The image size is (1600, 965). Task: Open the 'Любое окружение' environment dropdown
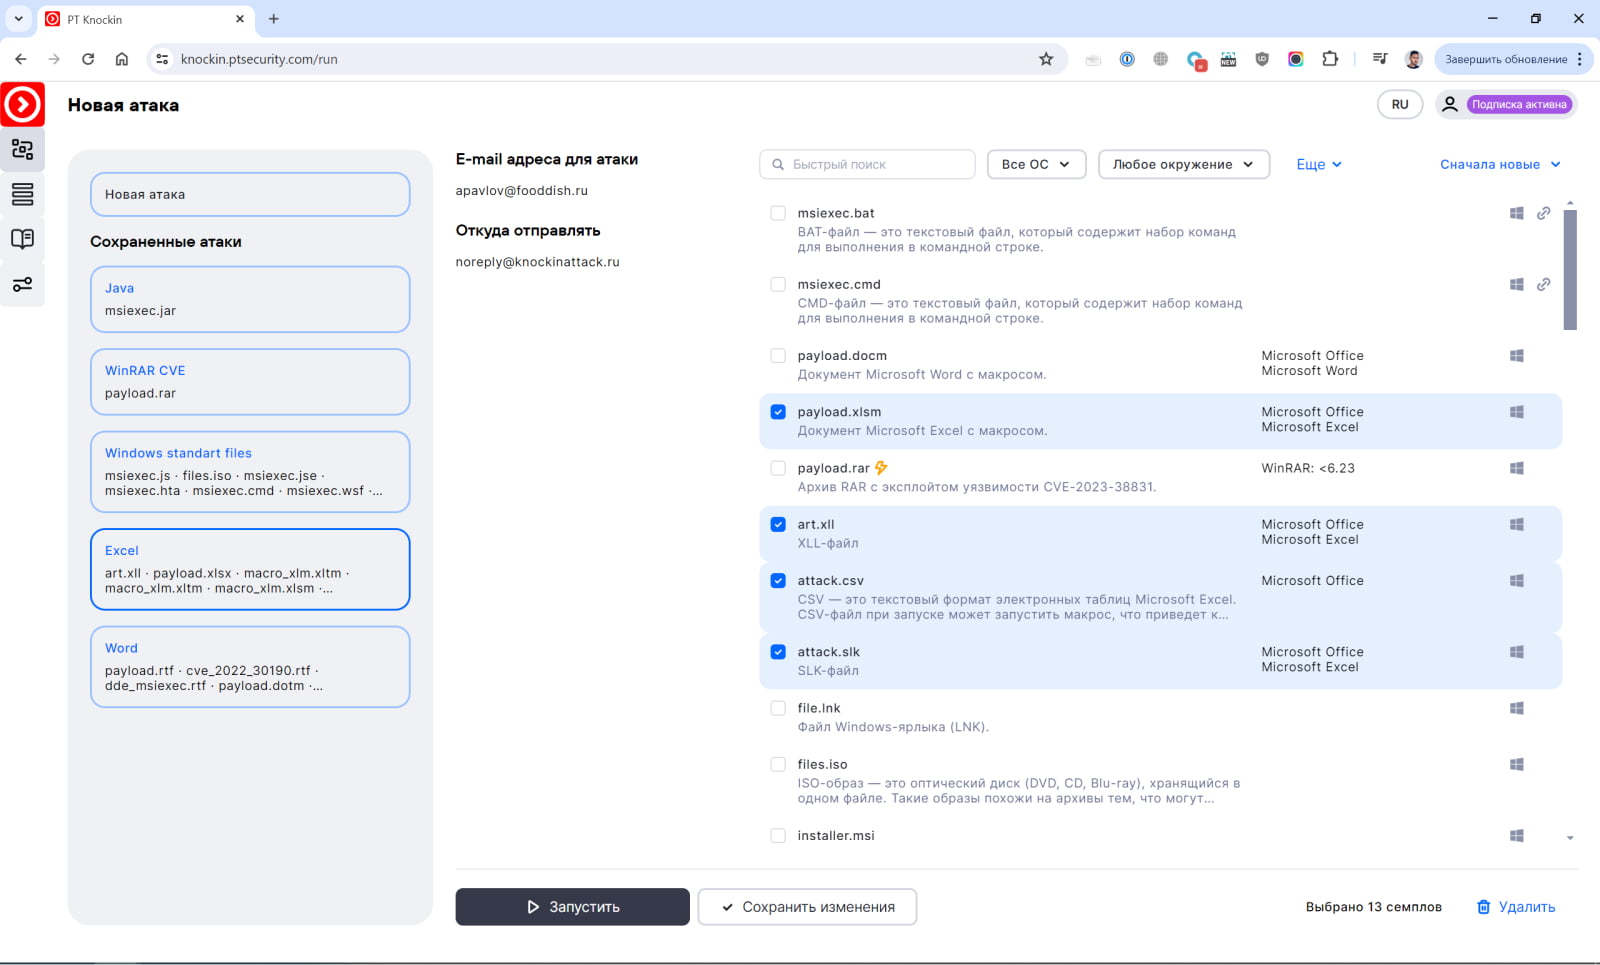[x=1184, y=164]
